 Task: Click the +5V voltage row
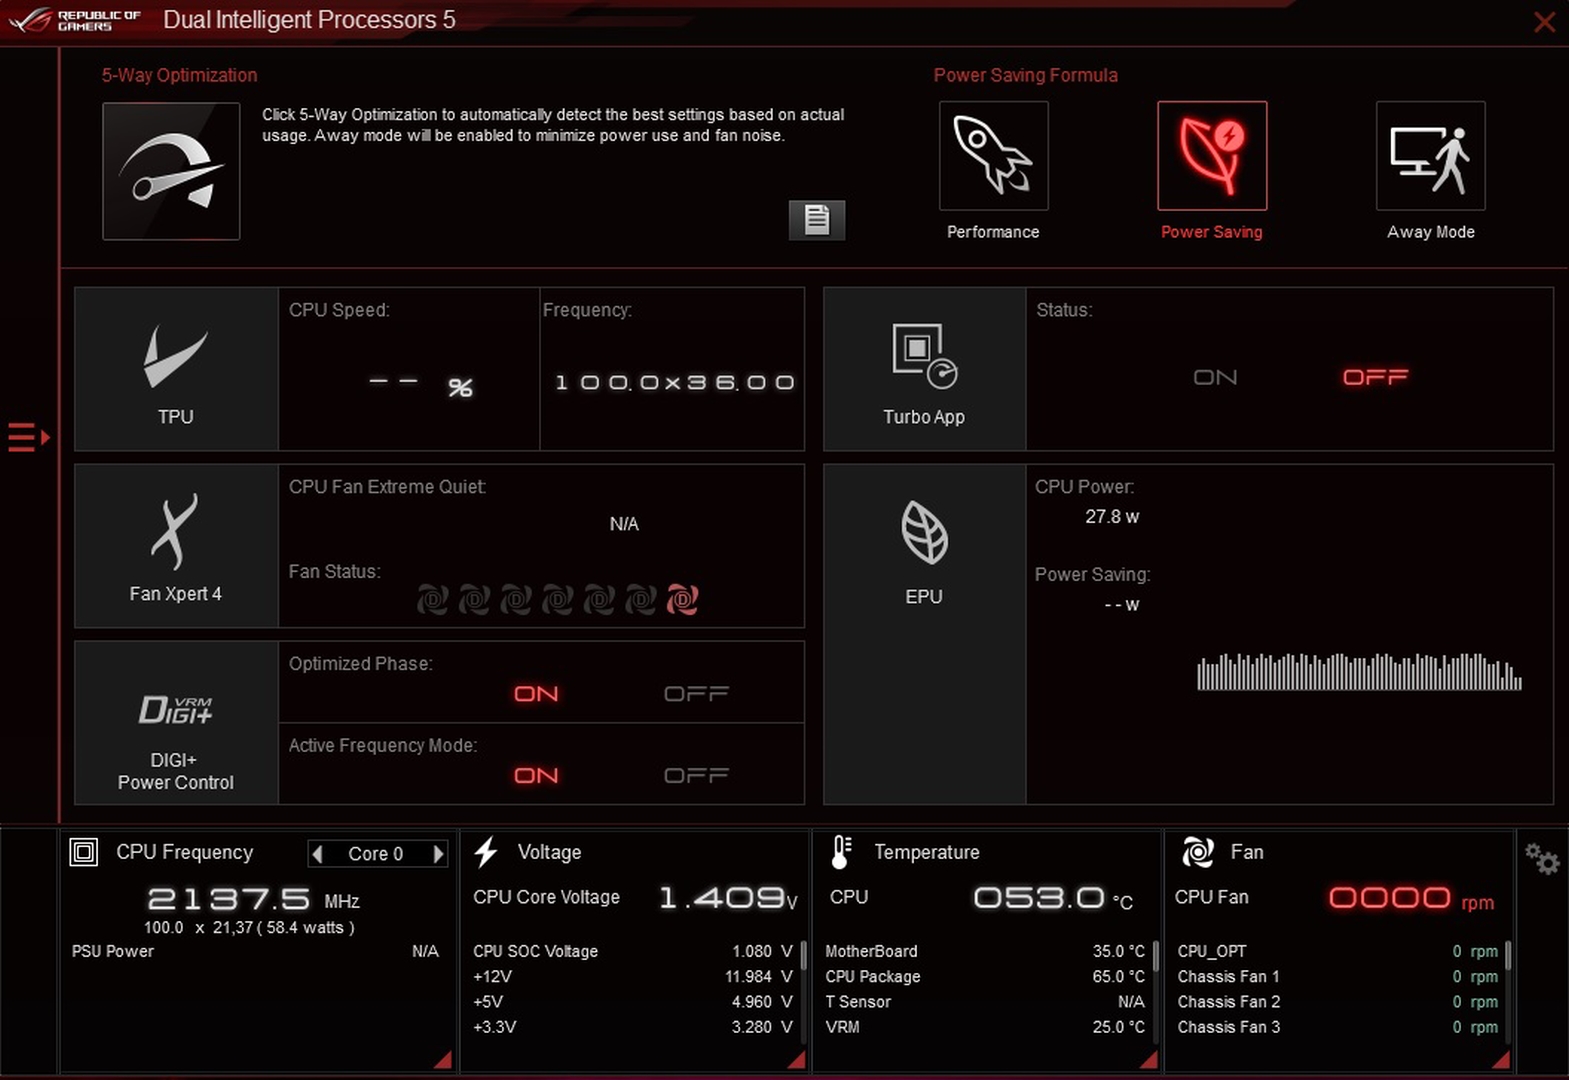coord(633,1001)
